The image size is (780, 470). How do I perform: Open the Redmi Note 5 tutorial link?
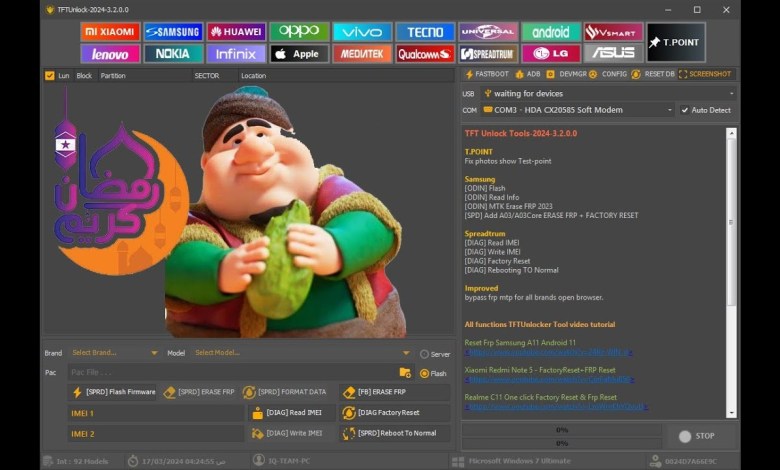pos(550,379)
